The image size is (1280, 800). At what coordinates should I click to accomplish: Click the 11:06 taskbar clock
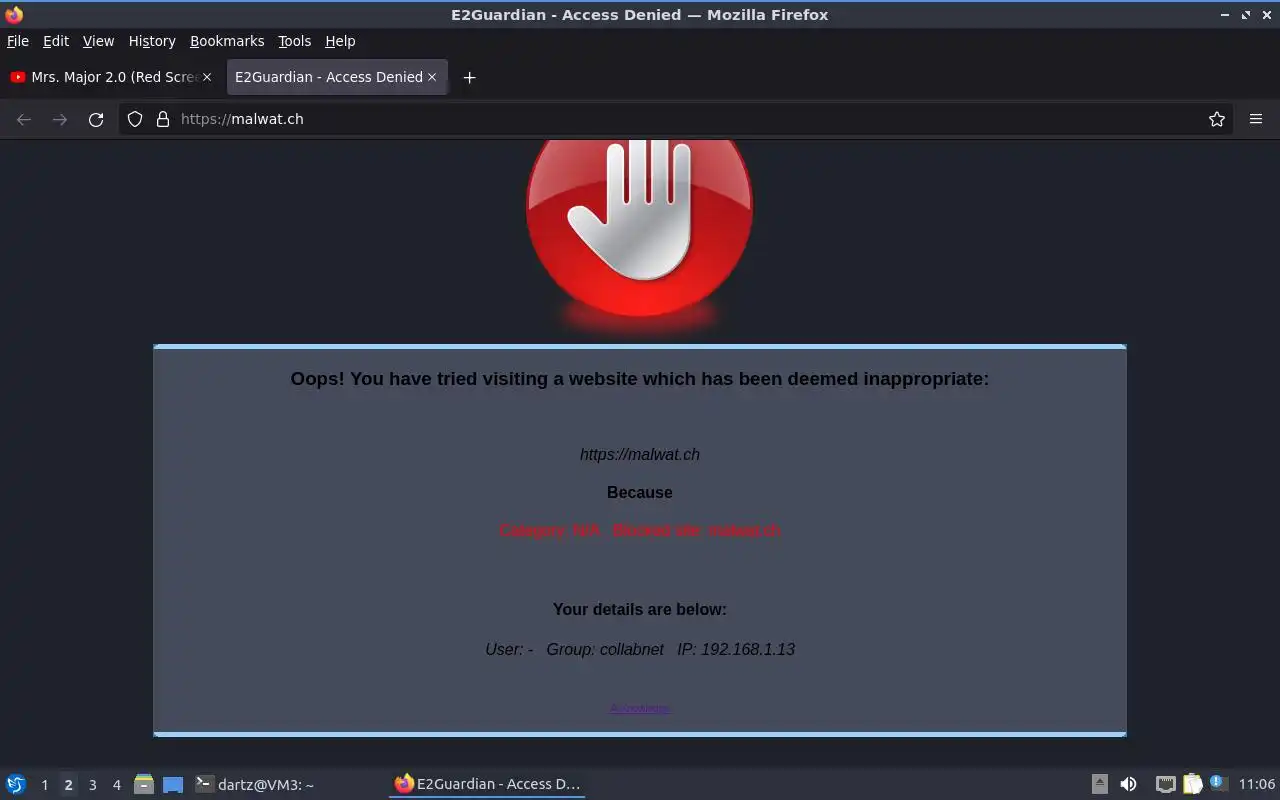coord(1257,784)
